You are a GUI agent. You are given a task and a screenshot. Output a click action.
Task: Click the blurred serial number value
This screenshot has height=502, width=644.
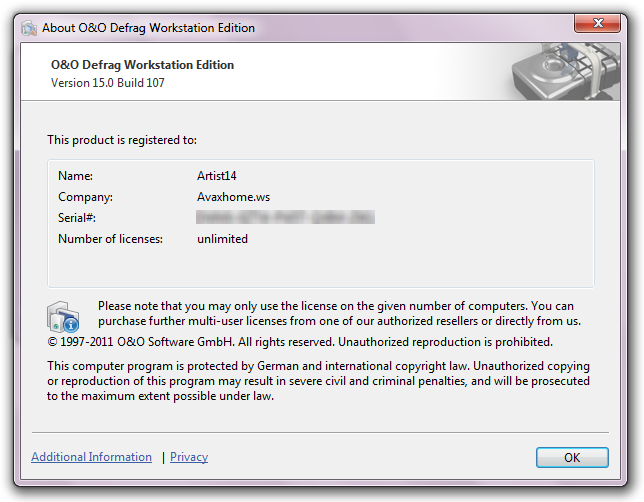pyautogui.click(x=285, y=217)
